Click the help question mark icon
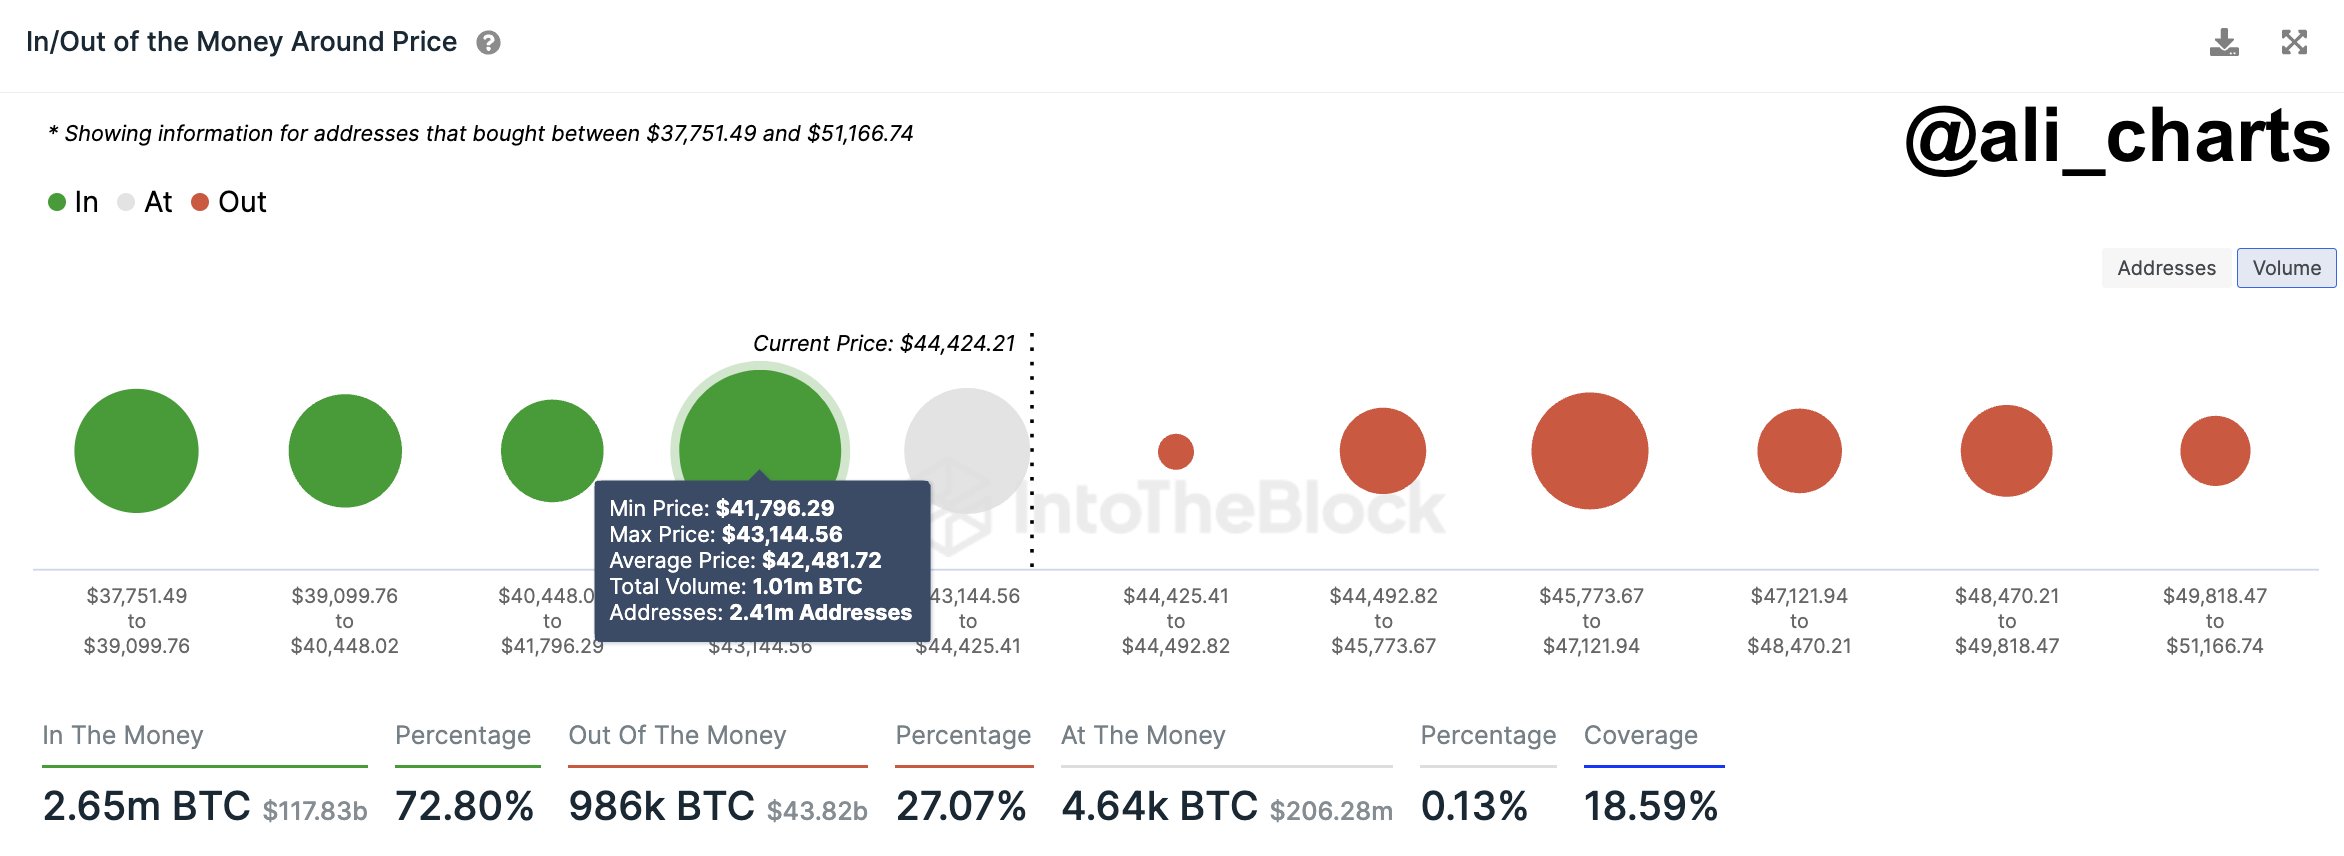 [x=489, y=43]
